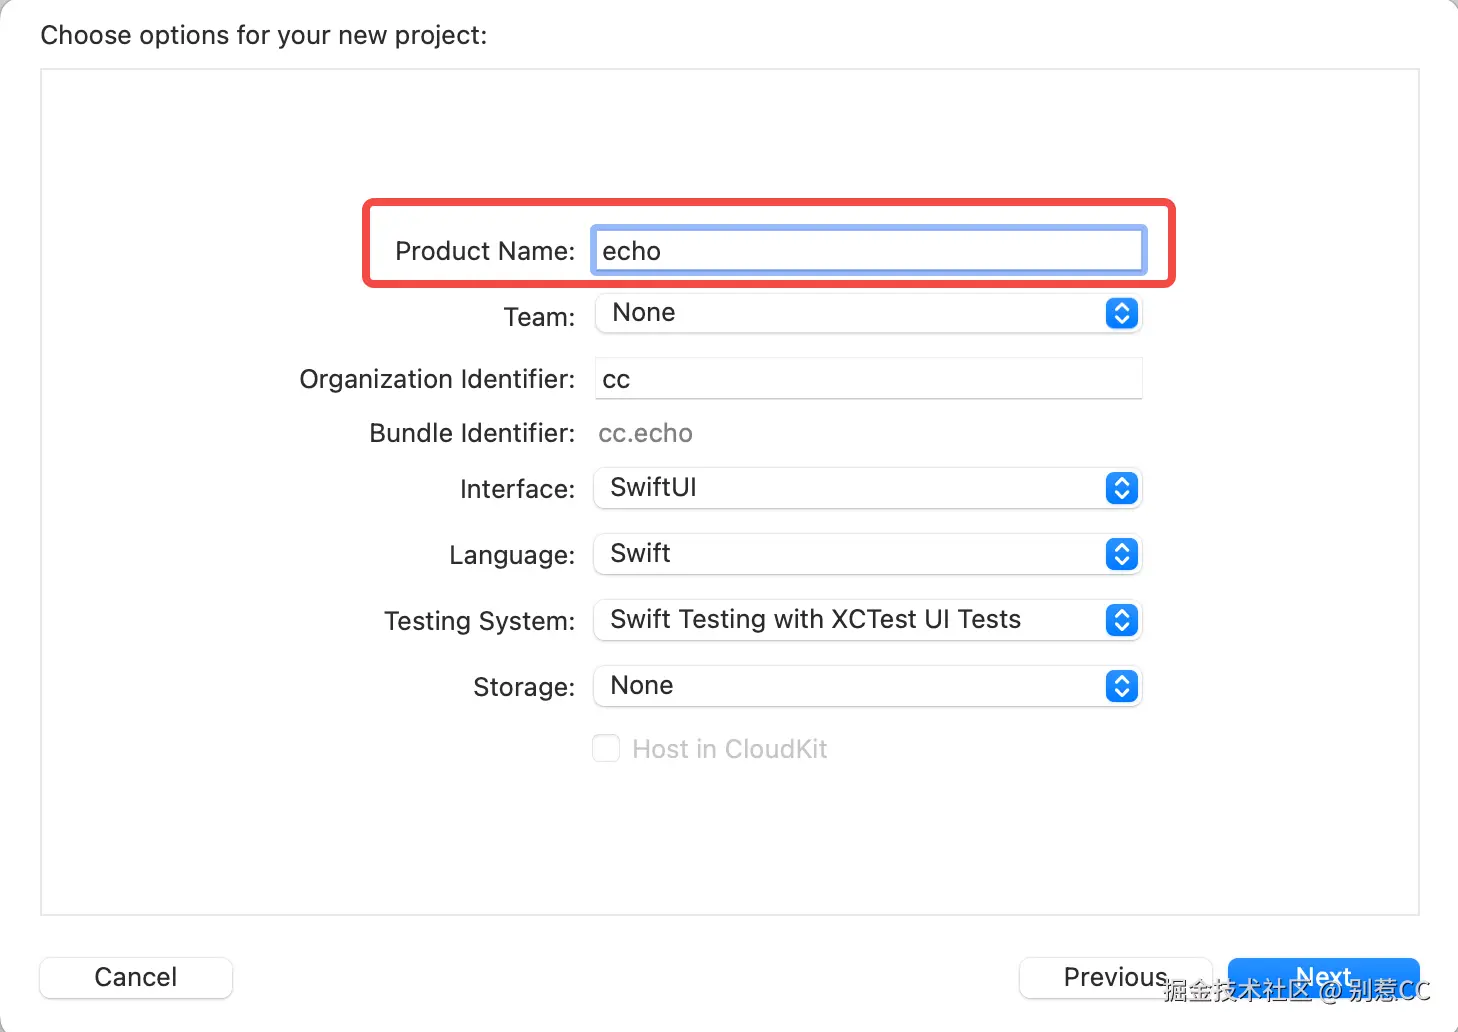Focus the Product Name text field
Image resolution: width=1458 pixels, height=1032 pixels.
[868, 251]
